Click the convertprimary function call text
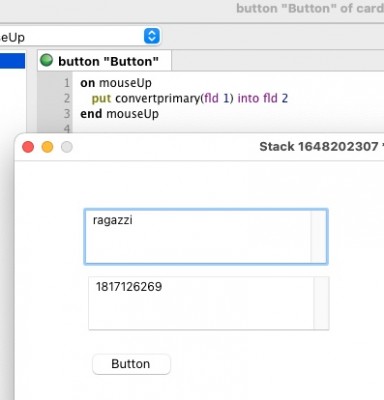This screenshot has height=400, width=384. click(x=158, y=98)
